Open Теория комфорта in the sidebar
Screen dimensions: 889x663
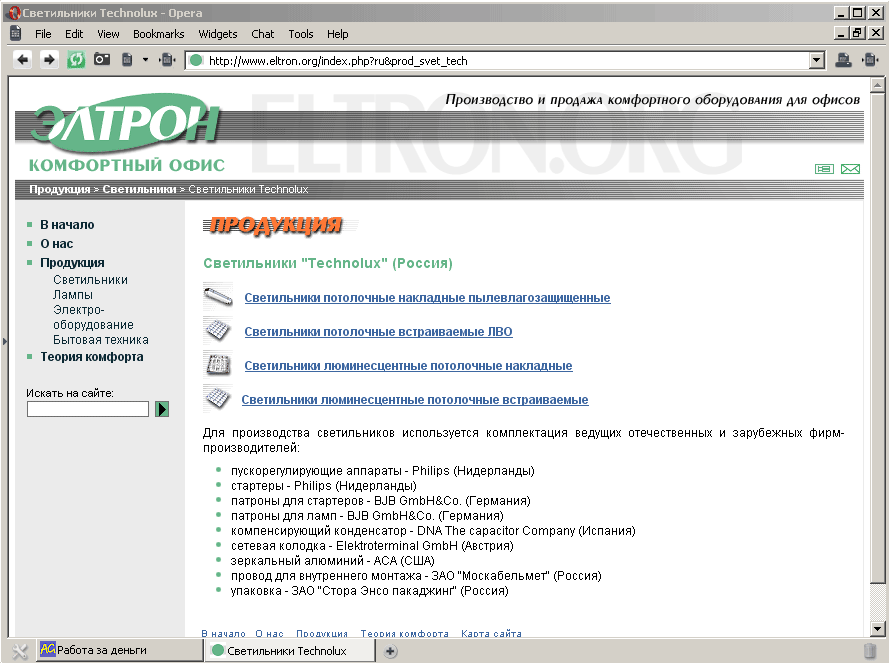click(91, 357)
